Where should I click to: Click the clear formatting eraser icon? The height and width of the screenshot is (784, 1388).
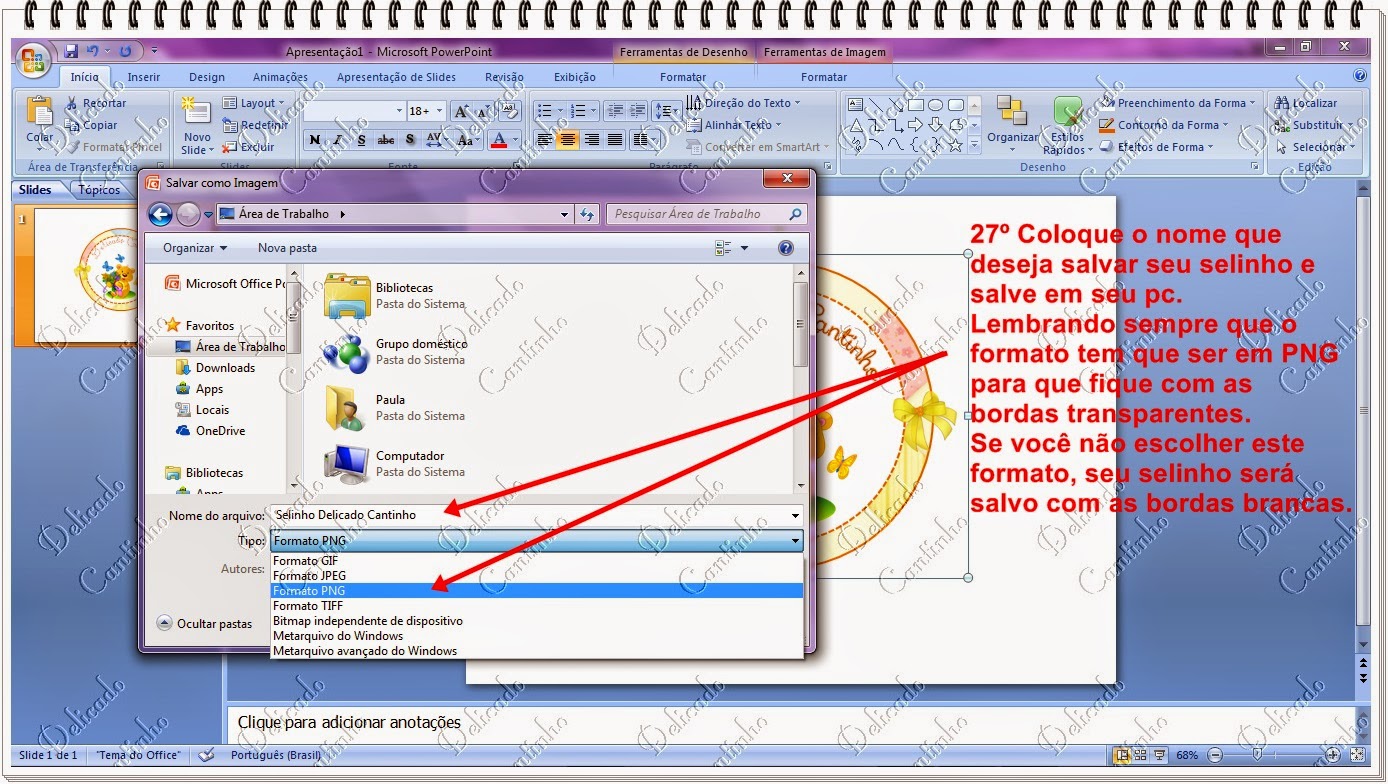coord(510,111)
